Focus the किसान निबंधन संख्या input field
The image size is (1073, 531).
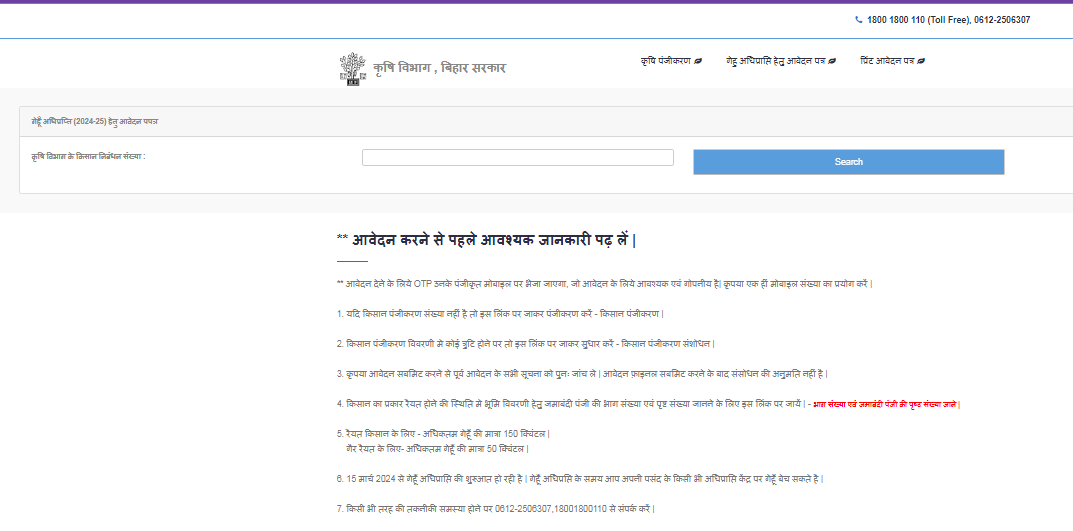tap(517, 158)
